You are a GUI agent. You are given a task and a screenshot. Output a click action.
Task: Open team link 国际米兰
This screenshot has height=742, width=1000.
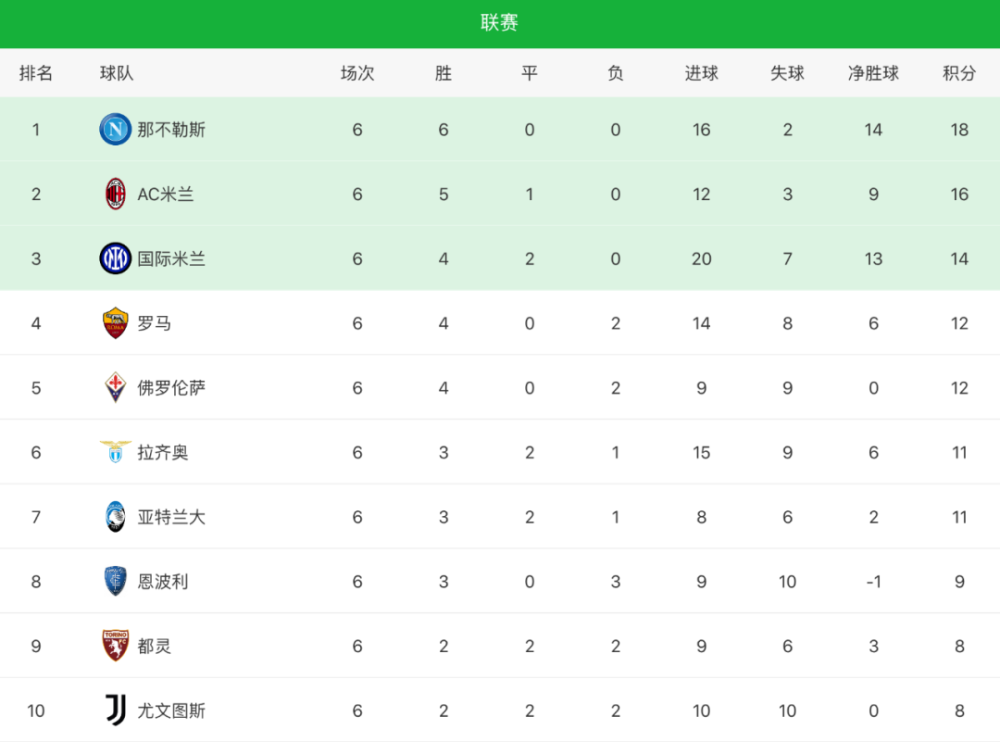pyautogui.click(x=172, y=258)
